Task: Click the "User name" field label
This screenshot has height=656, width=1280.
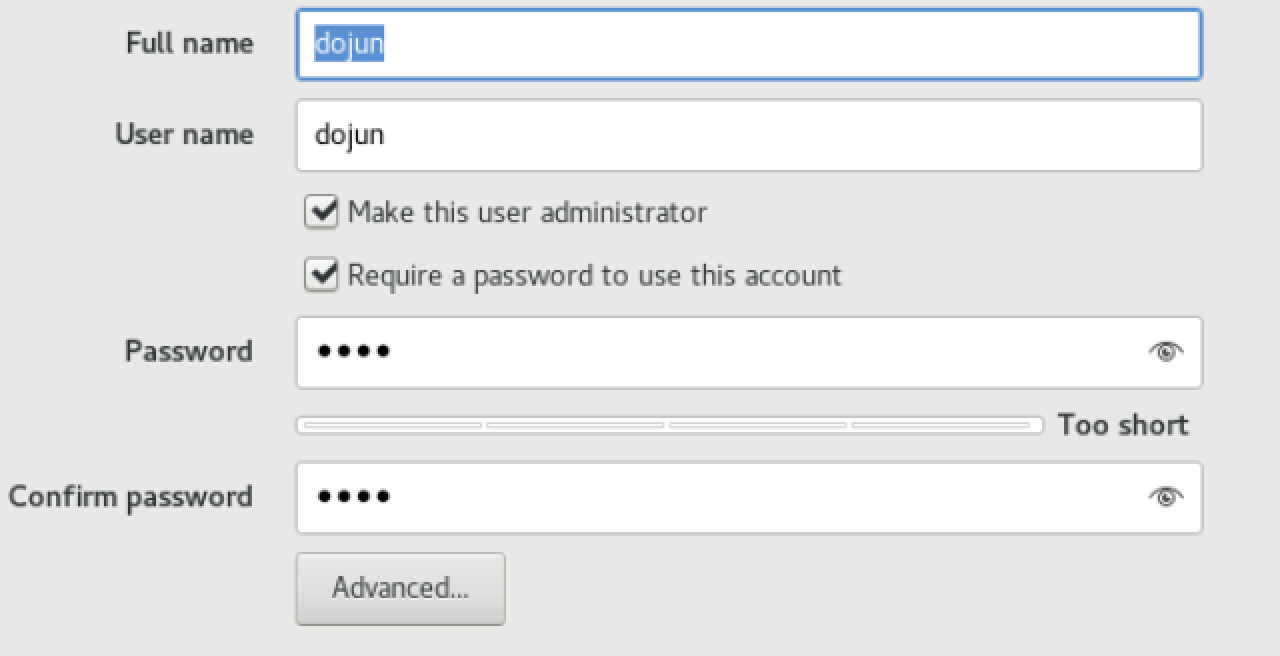Action: click(184, 135)
